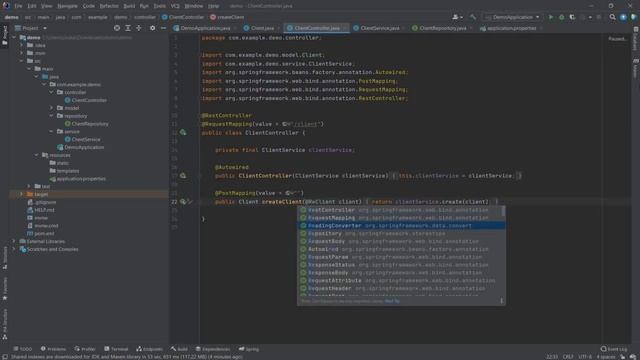Open Terminal tool window

tap(116, 349)
